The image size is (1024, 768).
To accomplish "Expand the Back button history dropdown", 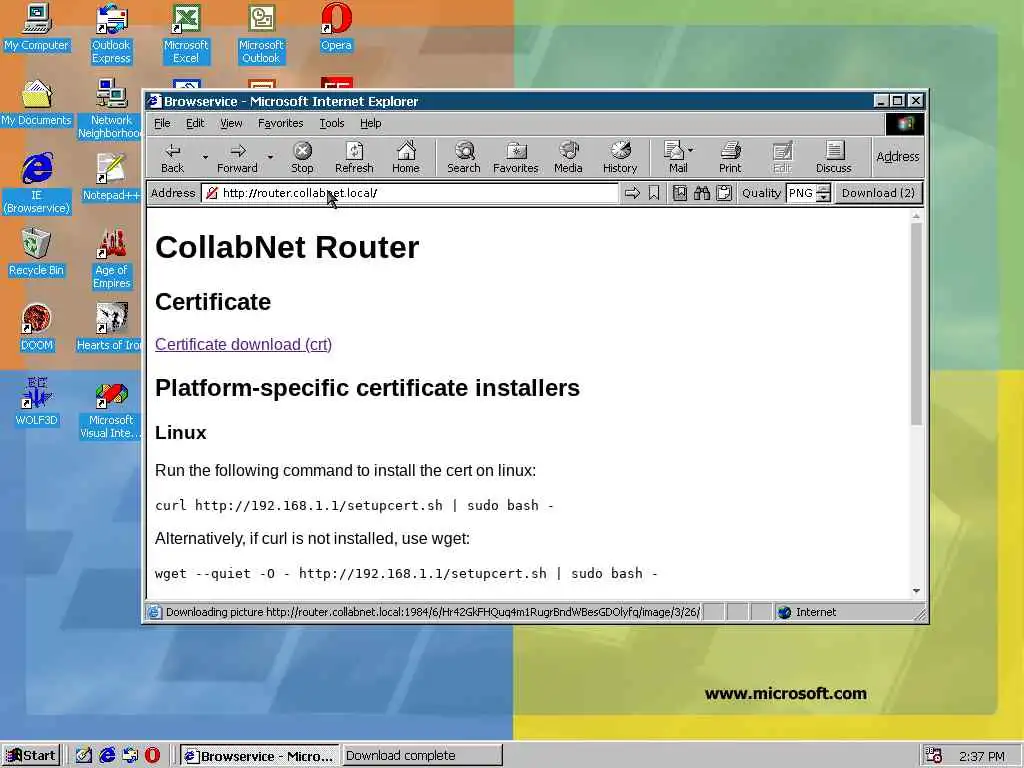I will [205, 157].
